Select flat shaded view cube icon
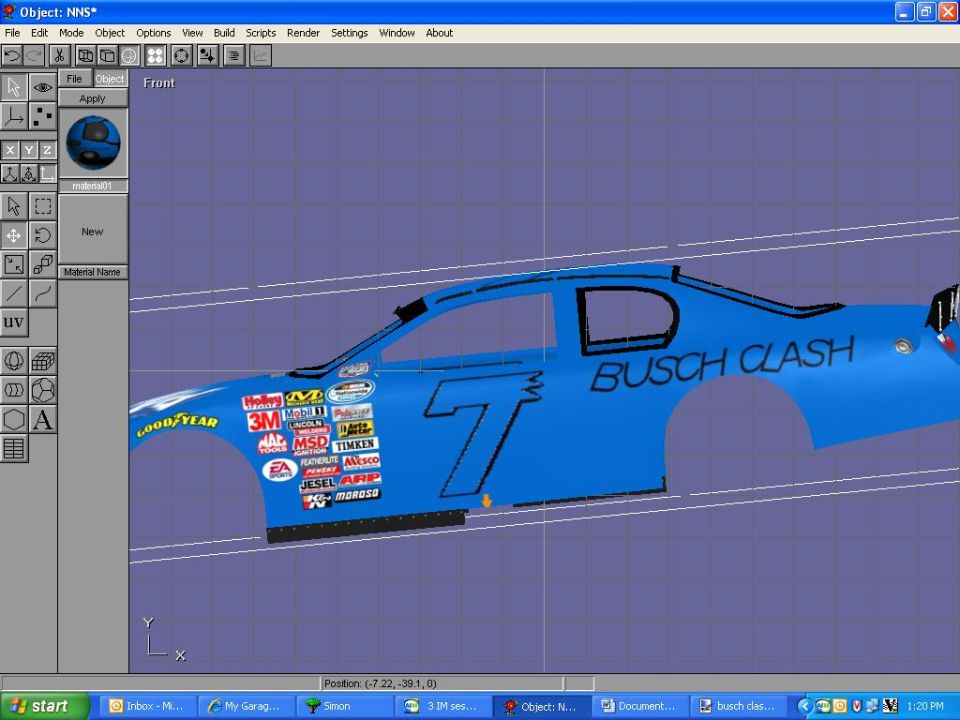Viewport: 960px width, 720px height. tap(107, 56)
